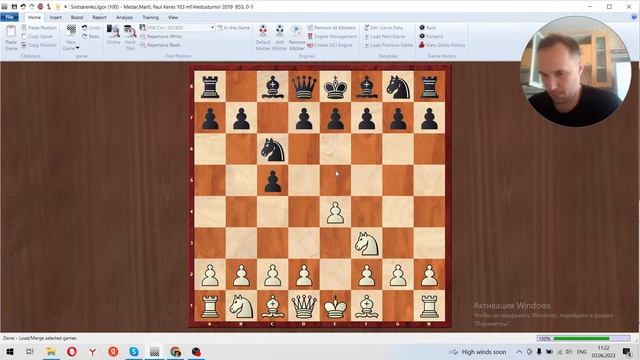This screenshot has height=360, width=640.
Task: Click the undo arrow in the quick access toolbar
Action: pos(23,7)
